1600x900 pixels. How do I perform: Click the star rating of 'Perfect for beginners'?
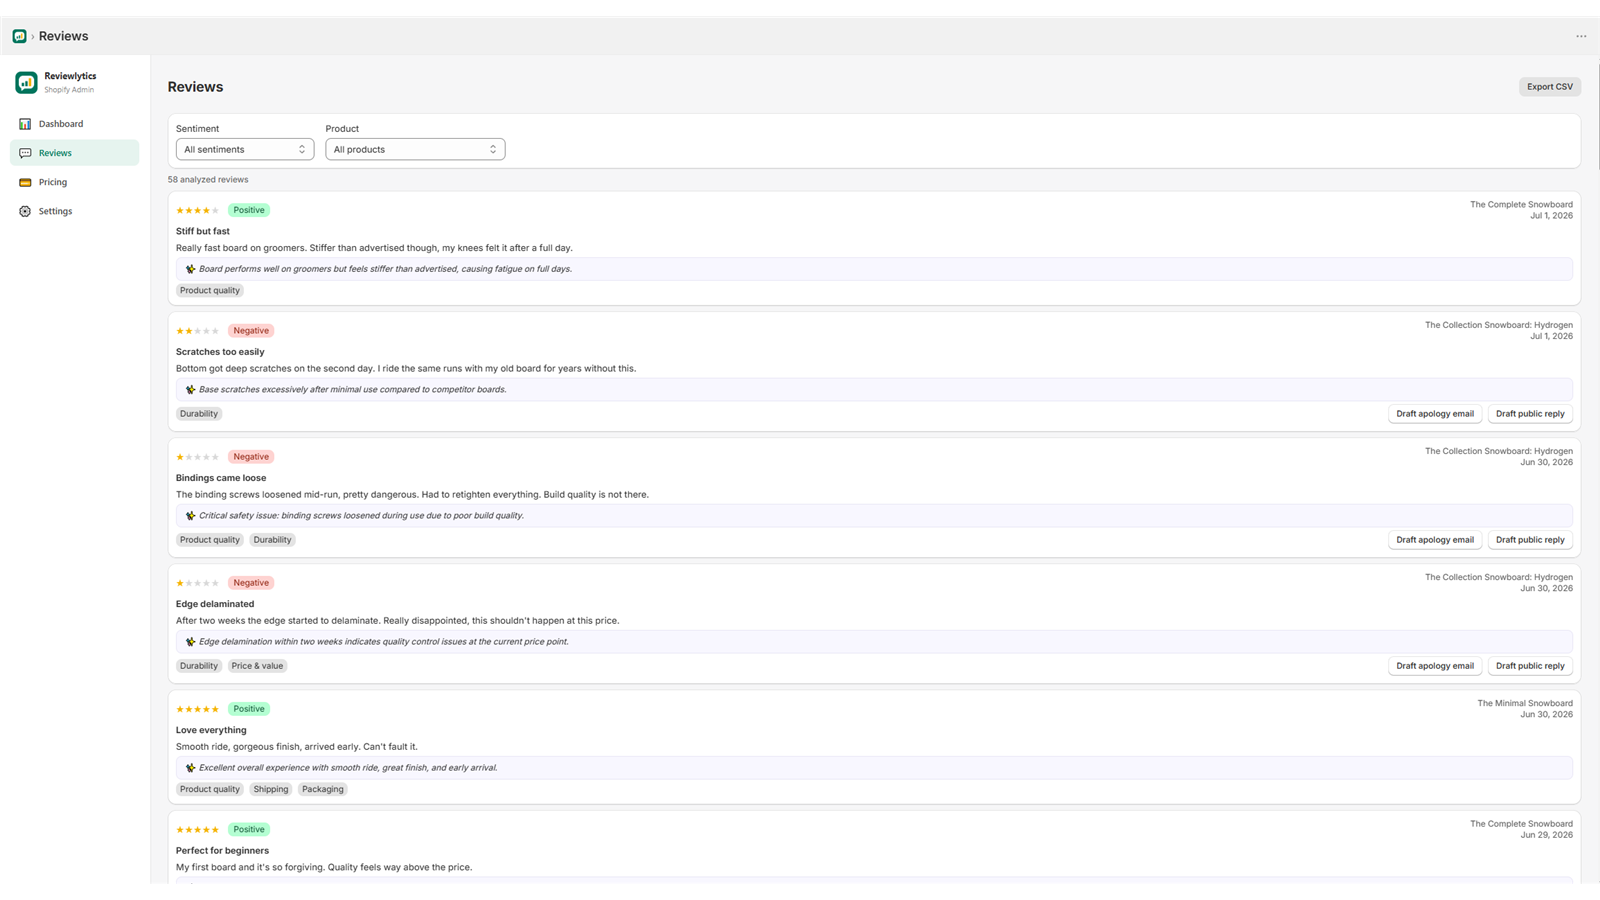point(198,830)
